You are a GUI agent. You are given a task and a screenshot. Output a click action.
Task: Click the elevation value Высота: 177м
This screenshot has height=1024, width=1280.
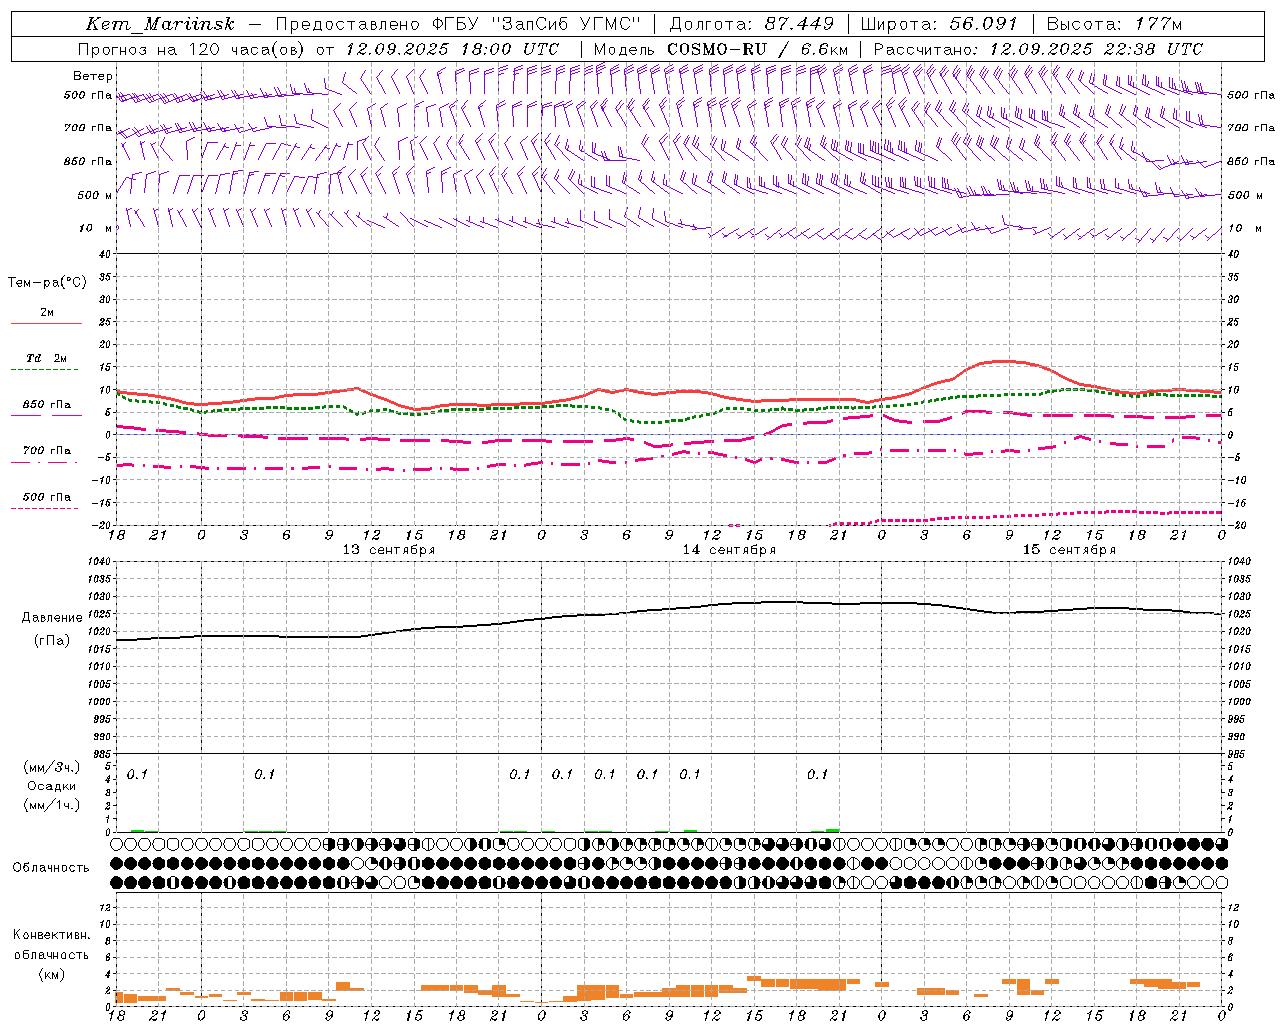click(1114, 24)
